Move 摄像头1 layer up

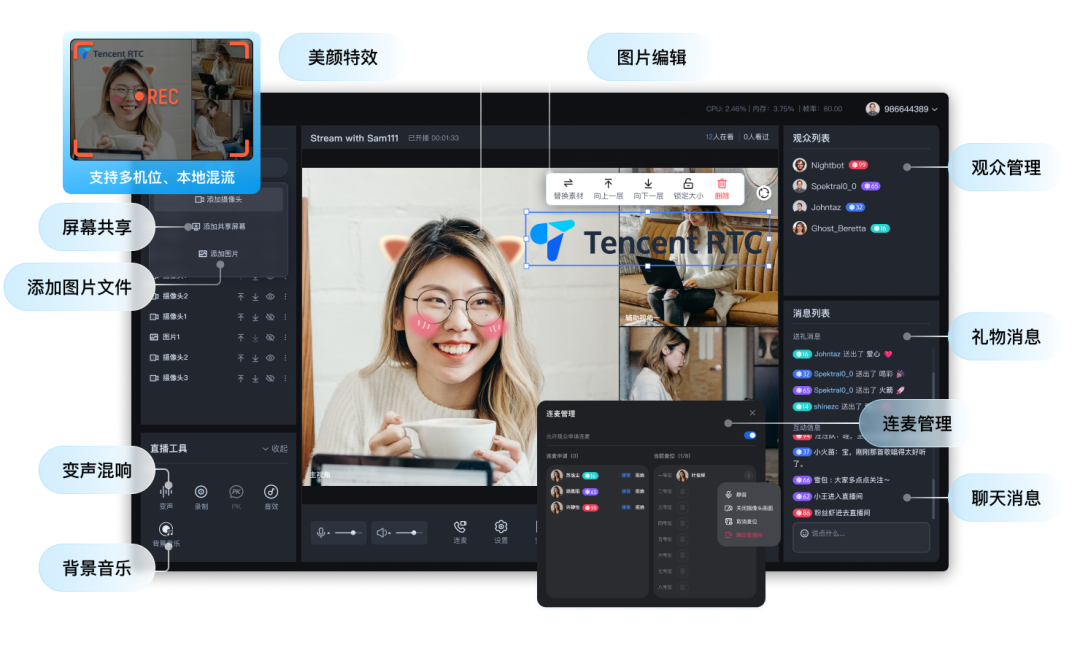coord(240,317)
